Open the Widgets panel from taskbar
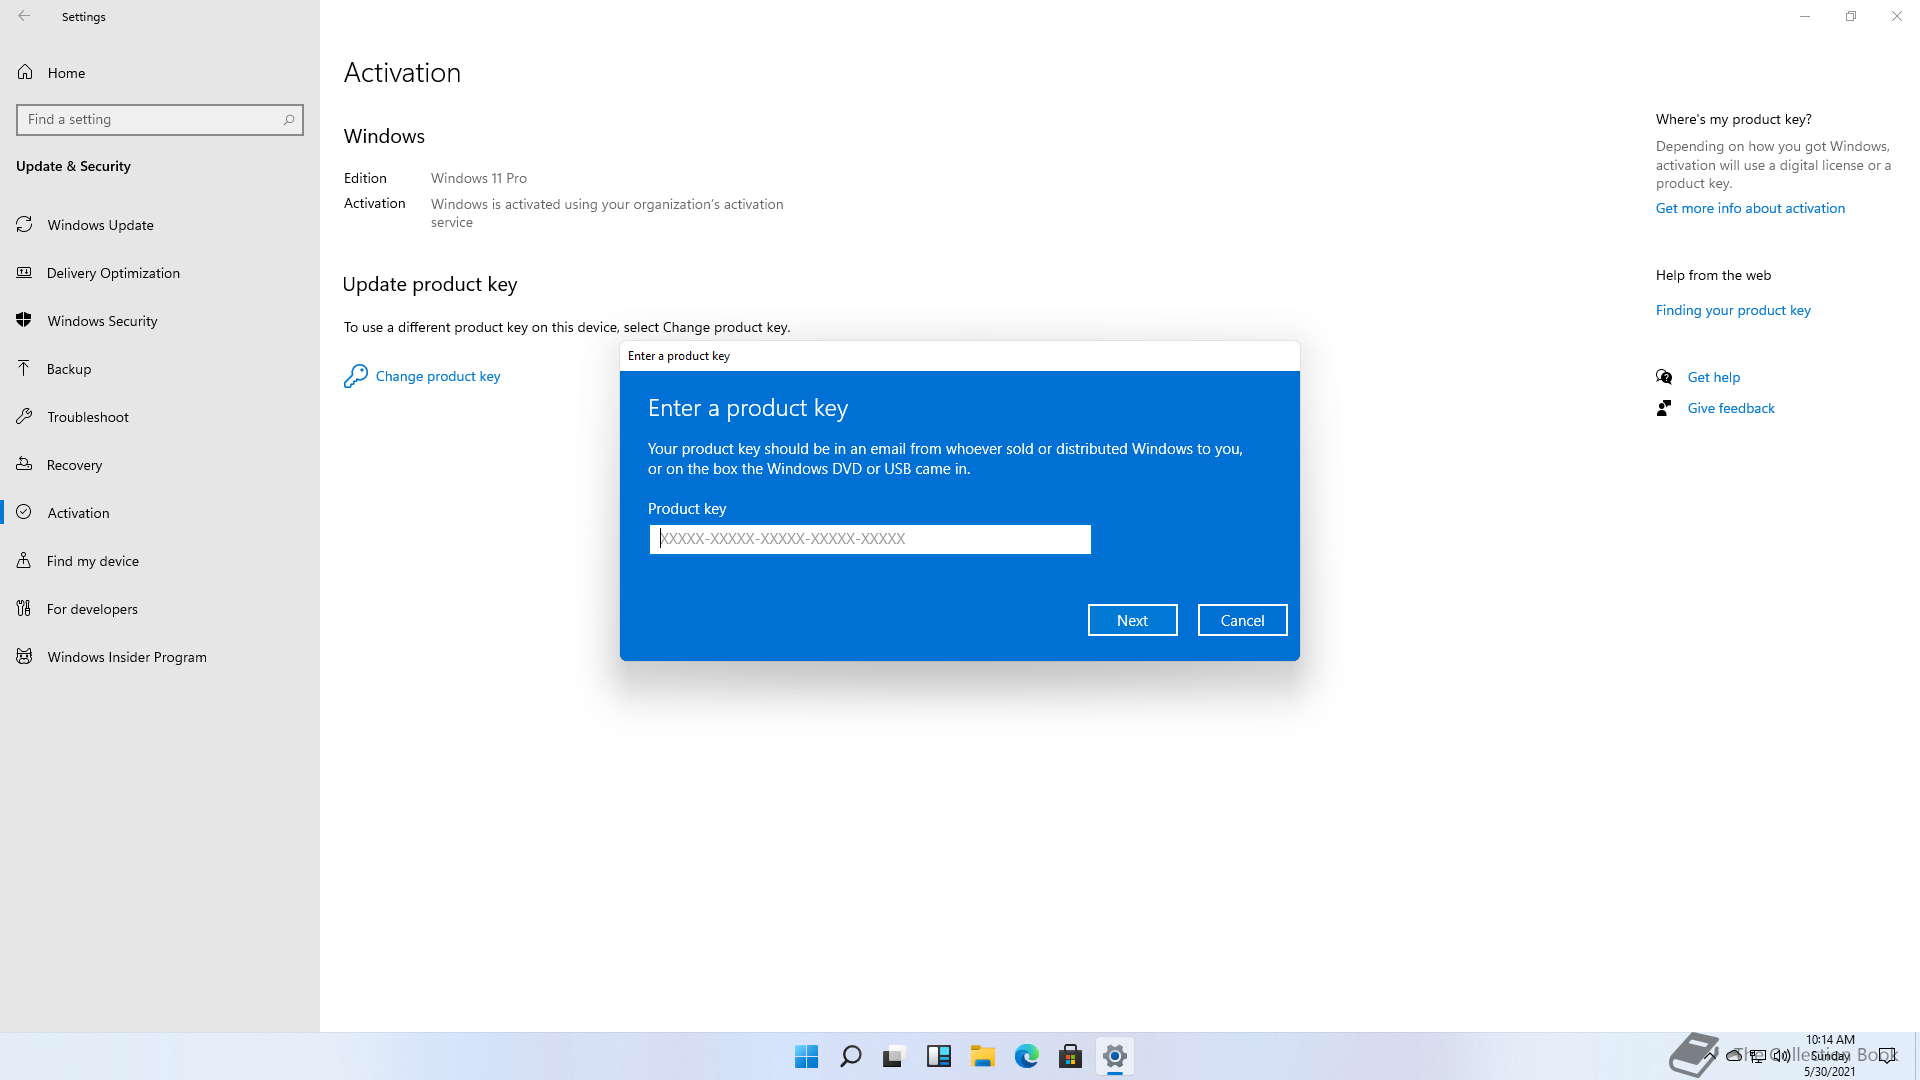1920x1080 pixels. click(938, 1056)
